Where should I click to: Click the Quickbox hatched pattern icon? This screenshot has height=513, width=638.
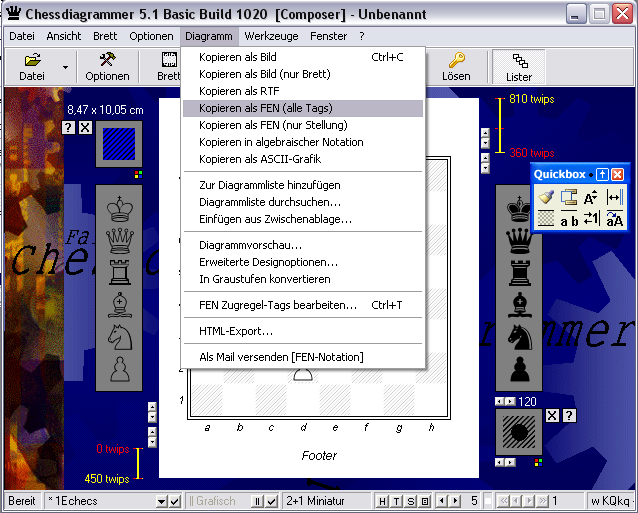[x=546, y=218]
